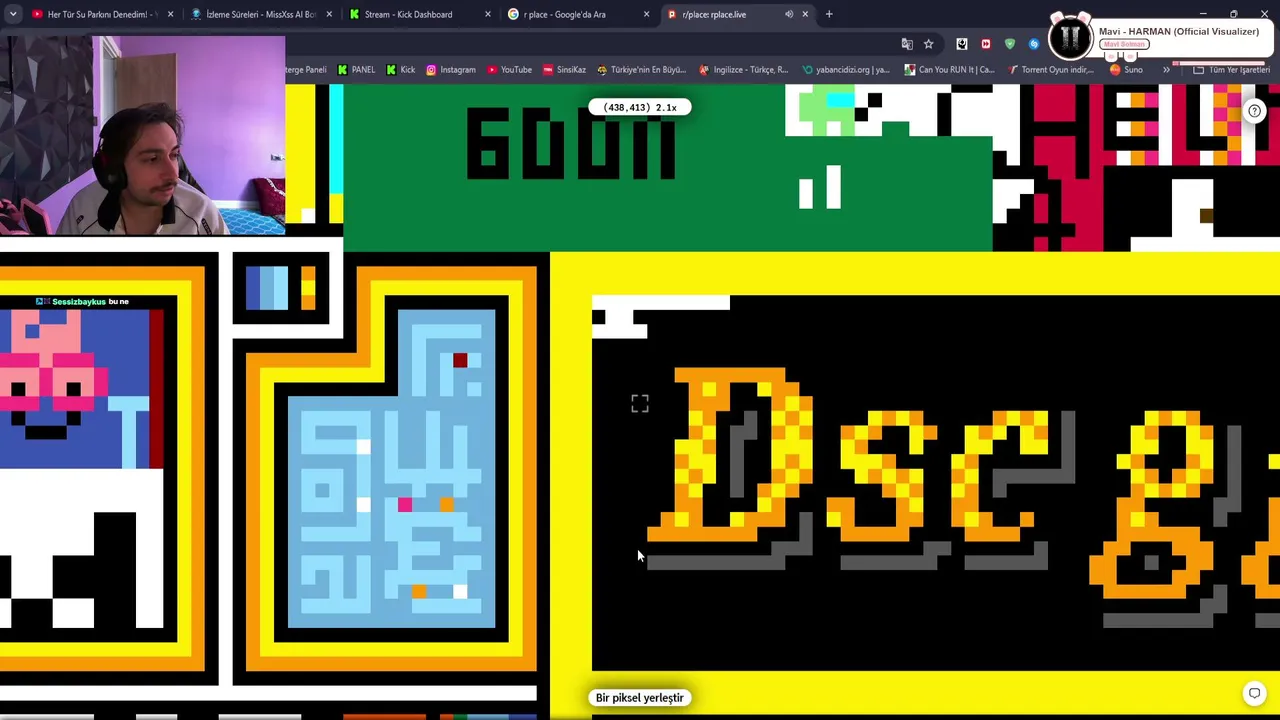Bookmark this page with the star icon
The height and width of the screenshot is (720, 1280).
click(x=929, y=44)
